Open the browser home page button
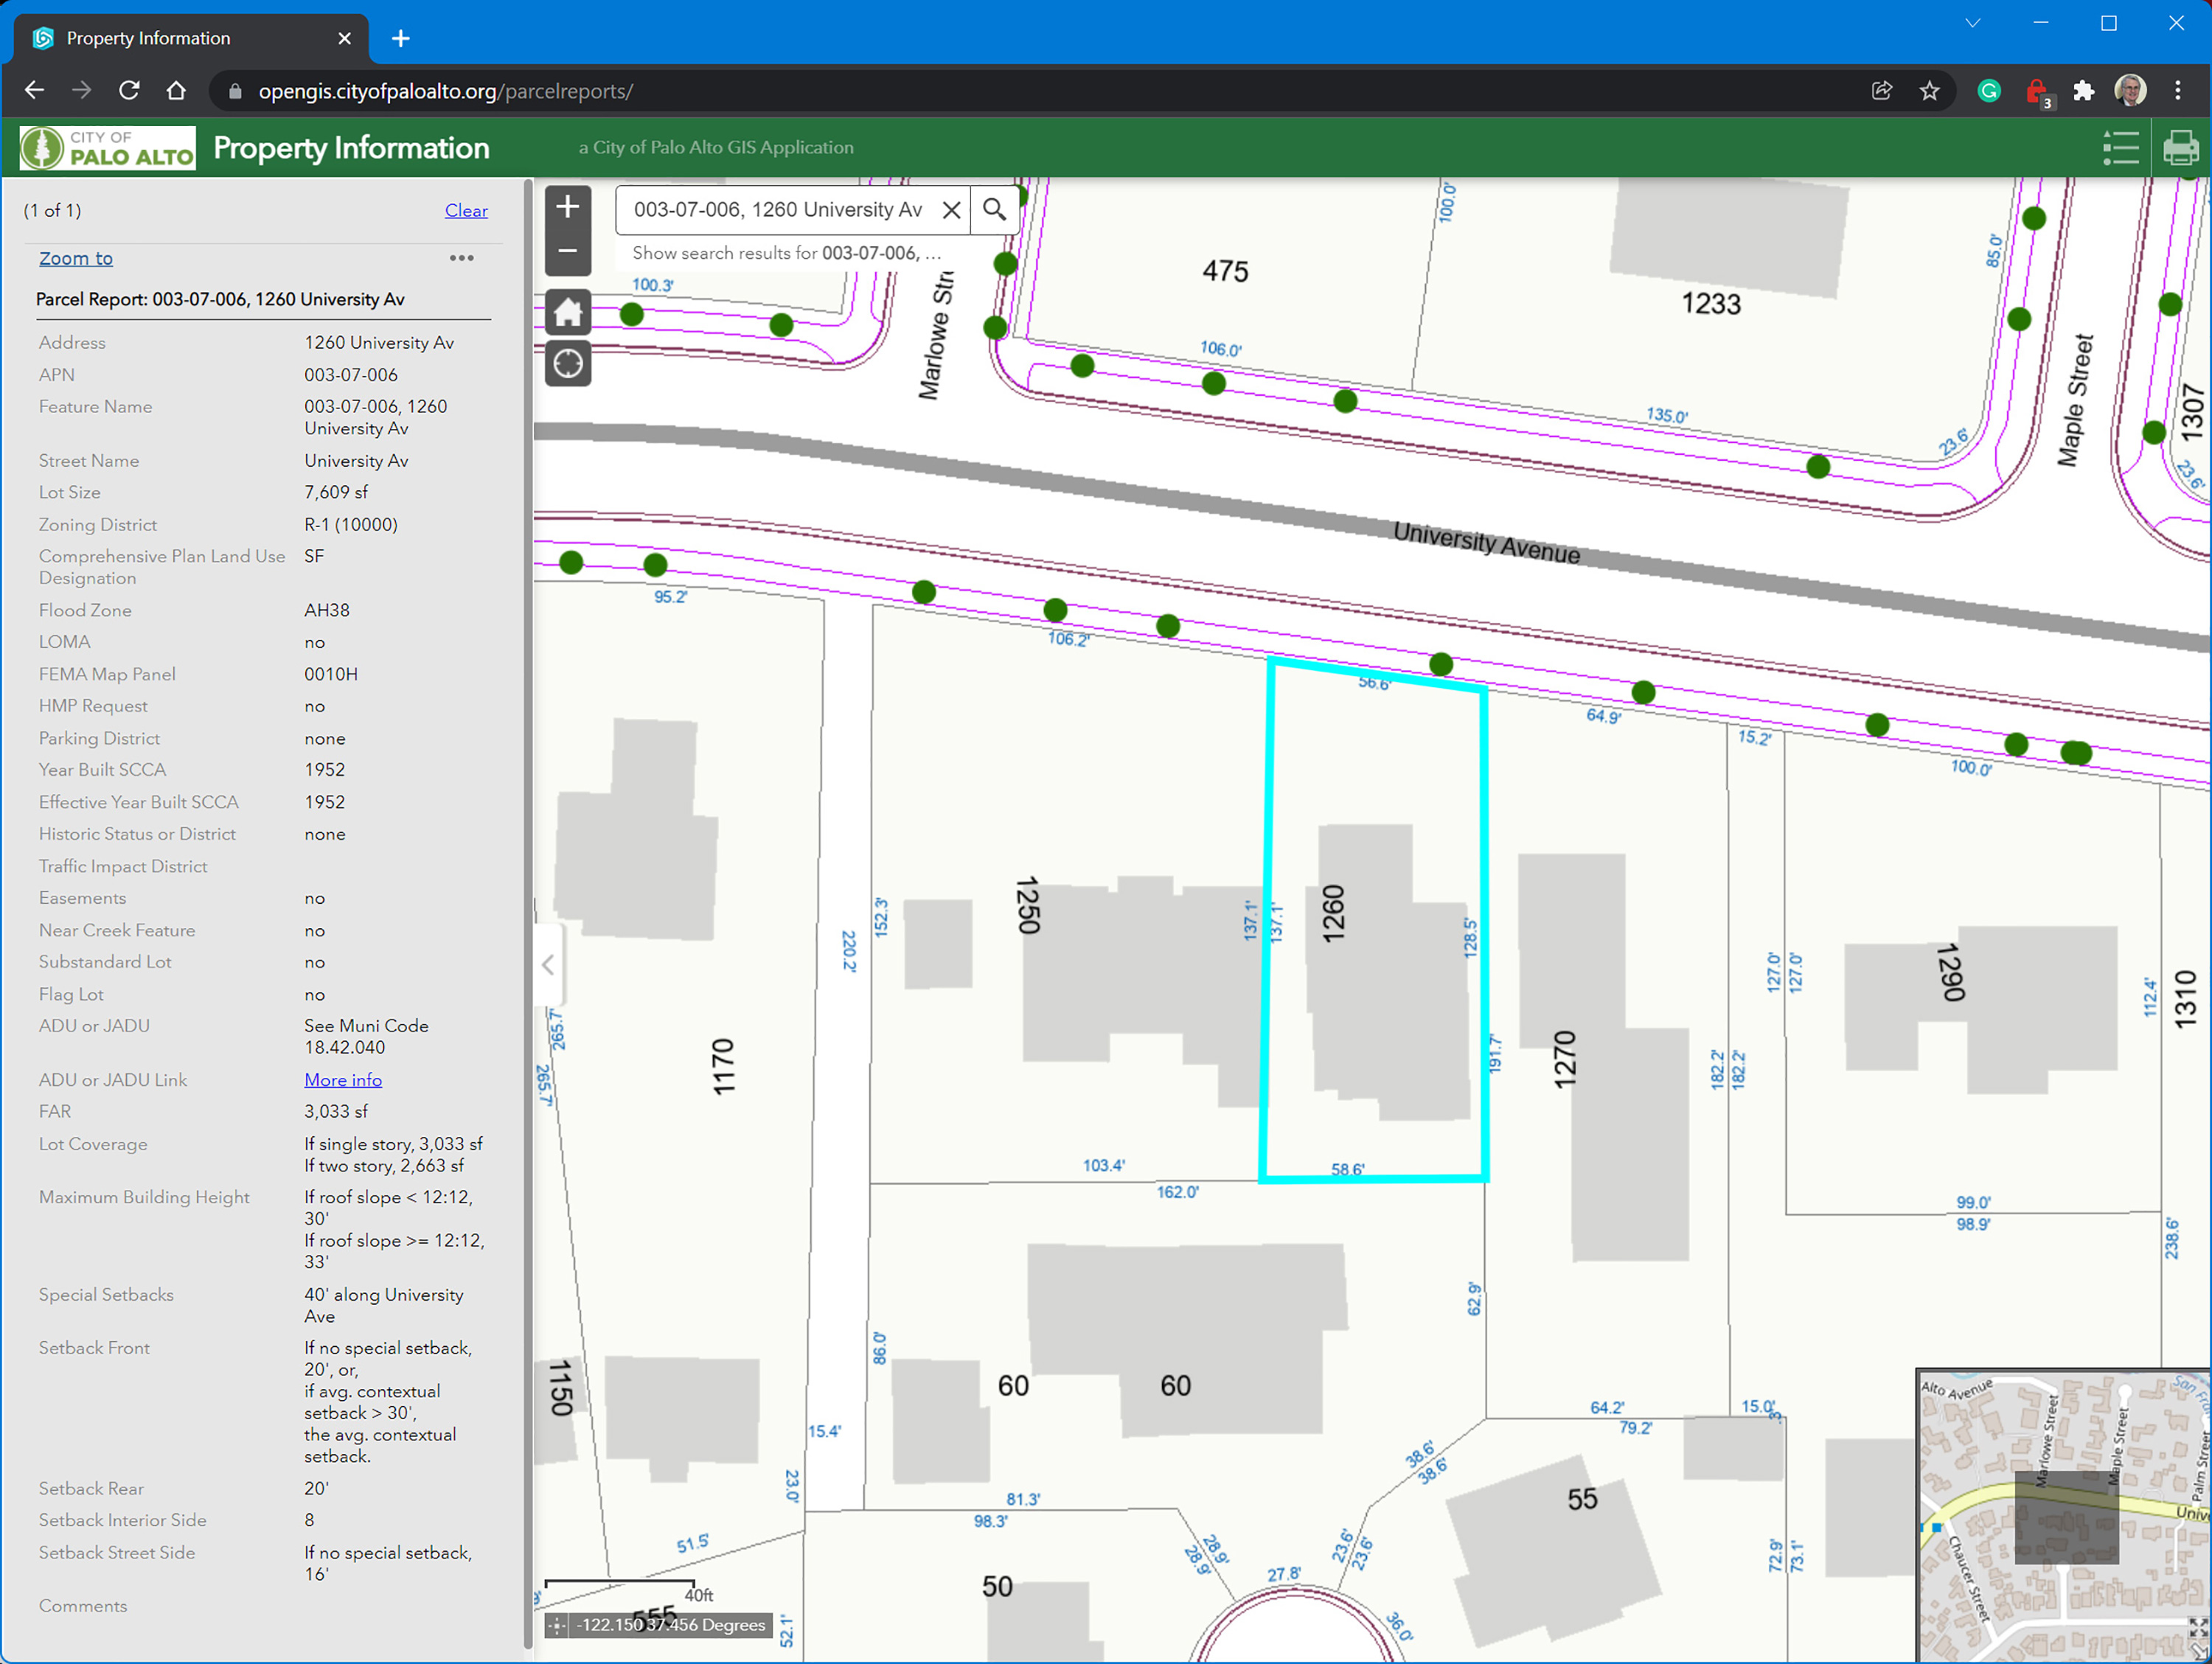Screen dimensions: 2212x1664 click(x=176, y=91)
